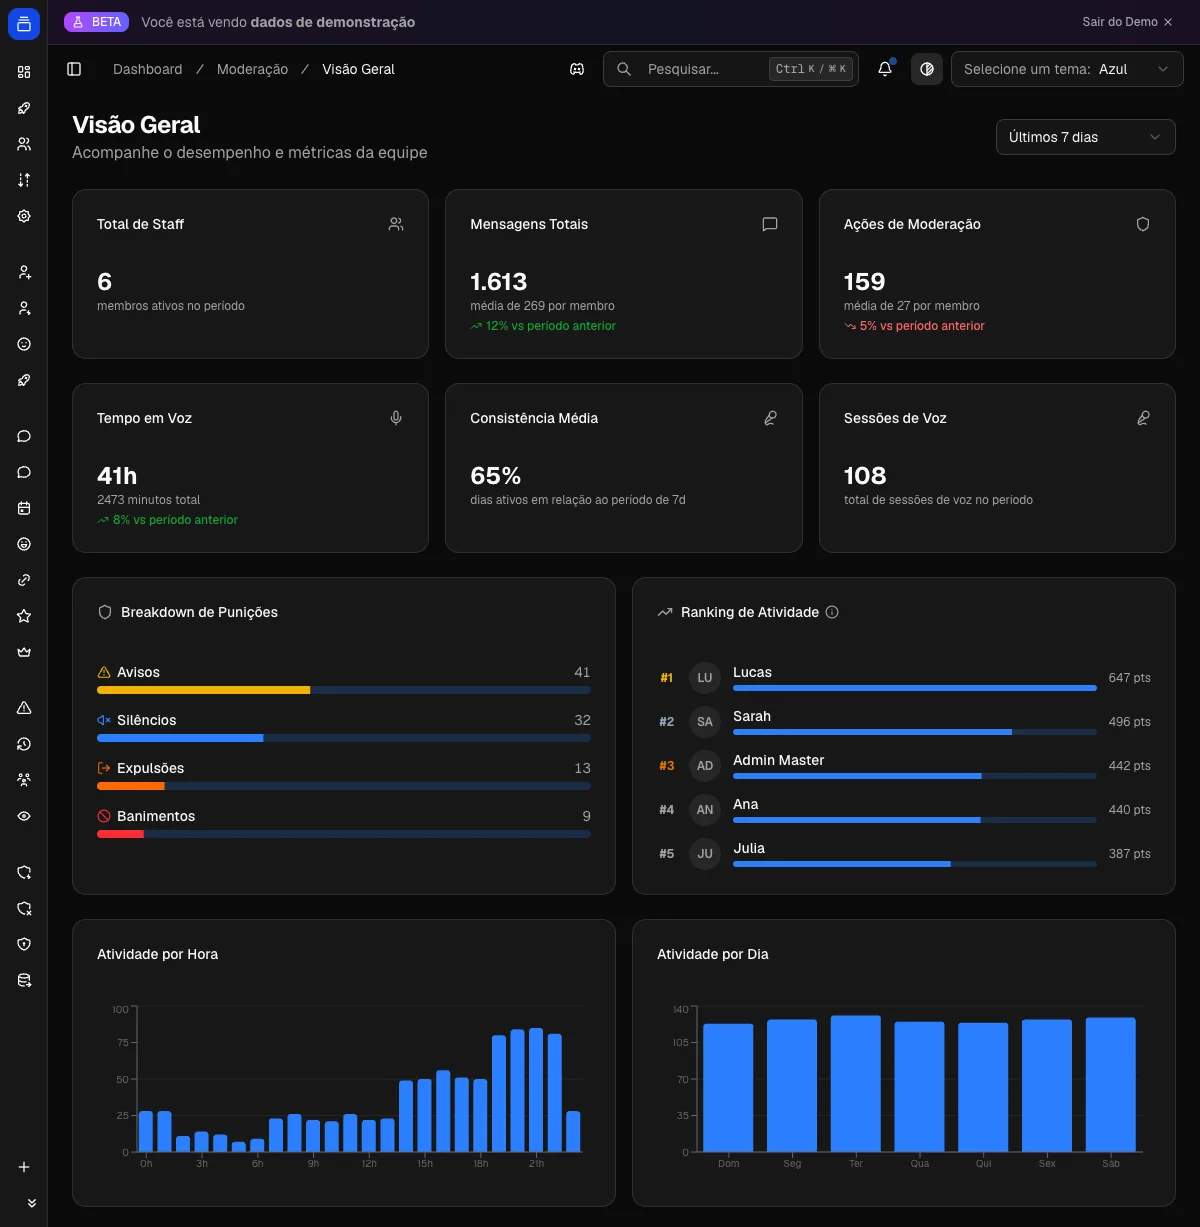Open the history clock icon in sidebar
Image resolution: width=1200 pixels, height=1227 pixels.
click(24, 744)
